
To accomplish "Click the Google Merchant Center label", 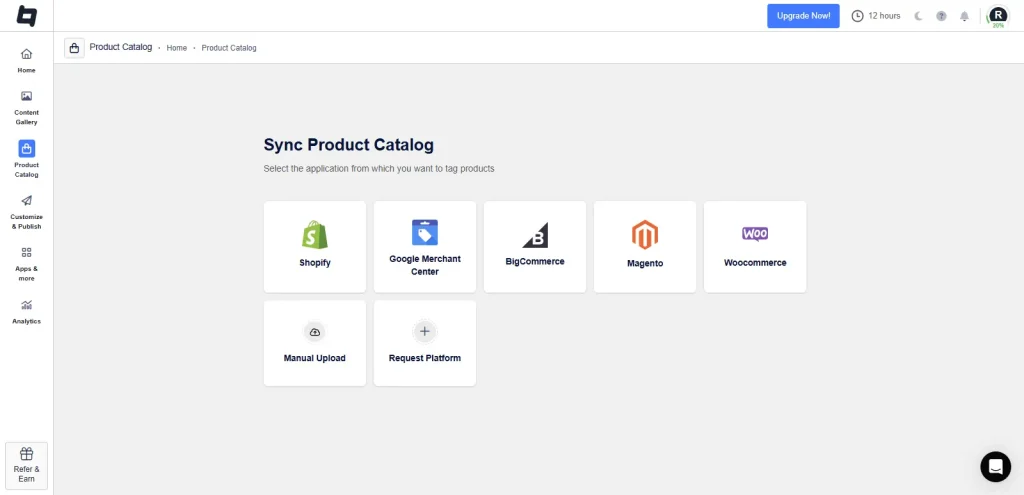I will 424,264.
